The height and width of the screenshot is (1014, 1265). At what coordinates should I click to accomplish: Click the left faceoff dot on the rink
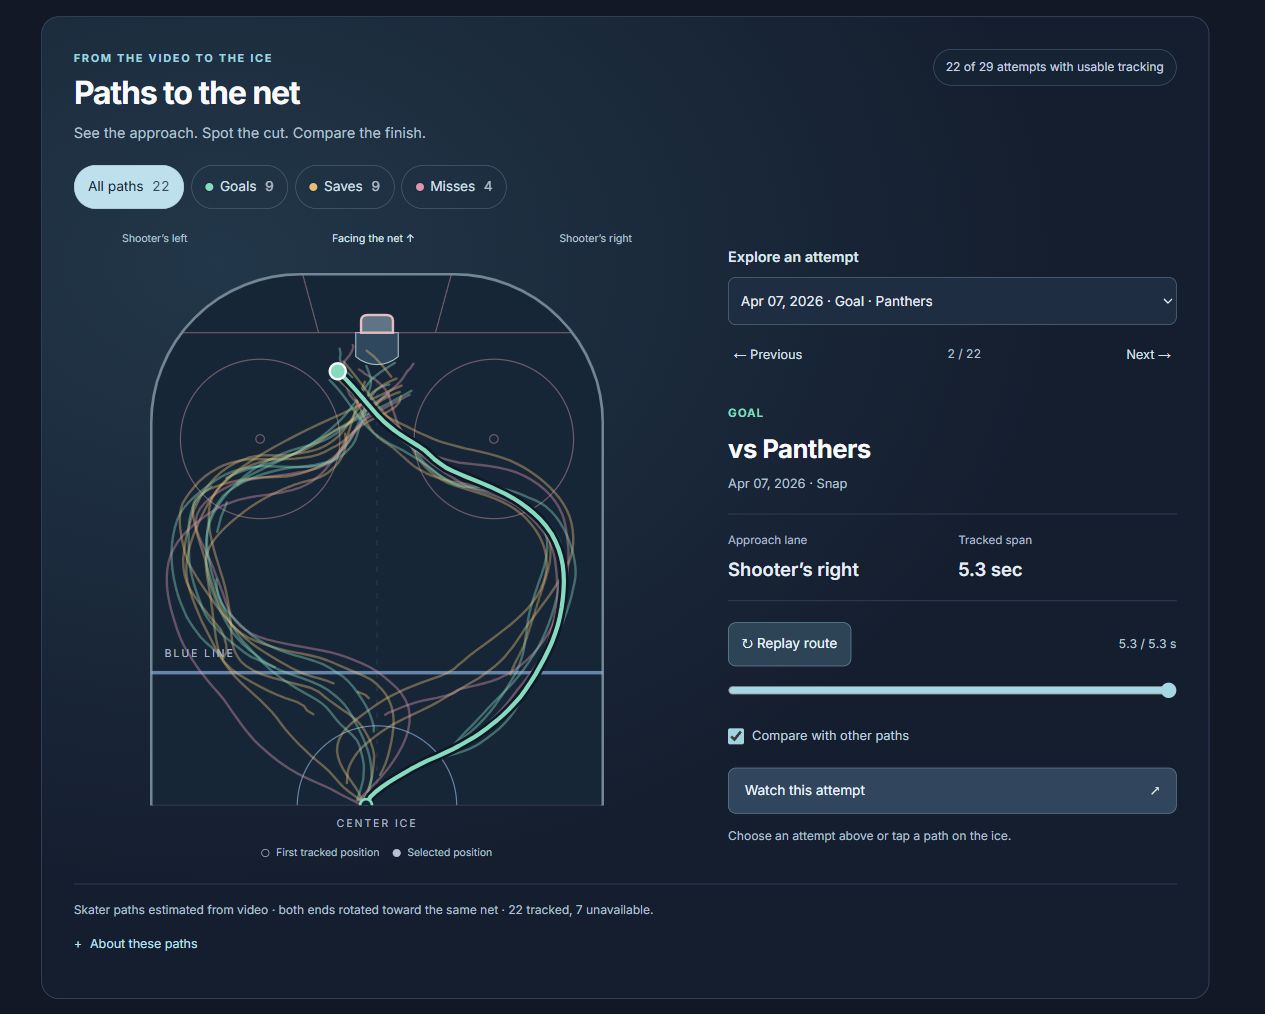pos(260,439)
